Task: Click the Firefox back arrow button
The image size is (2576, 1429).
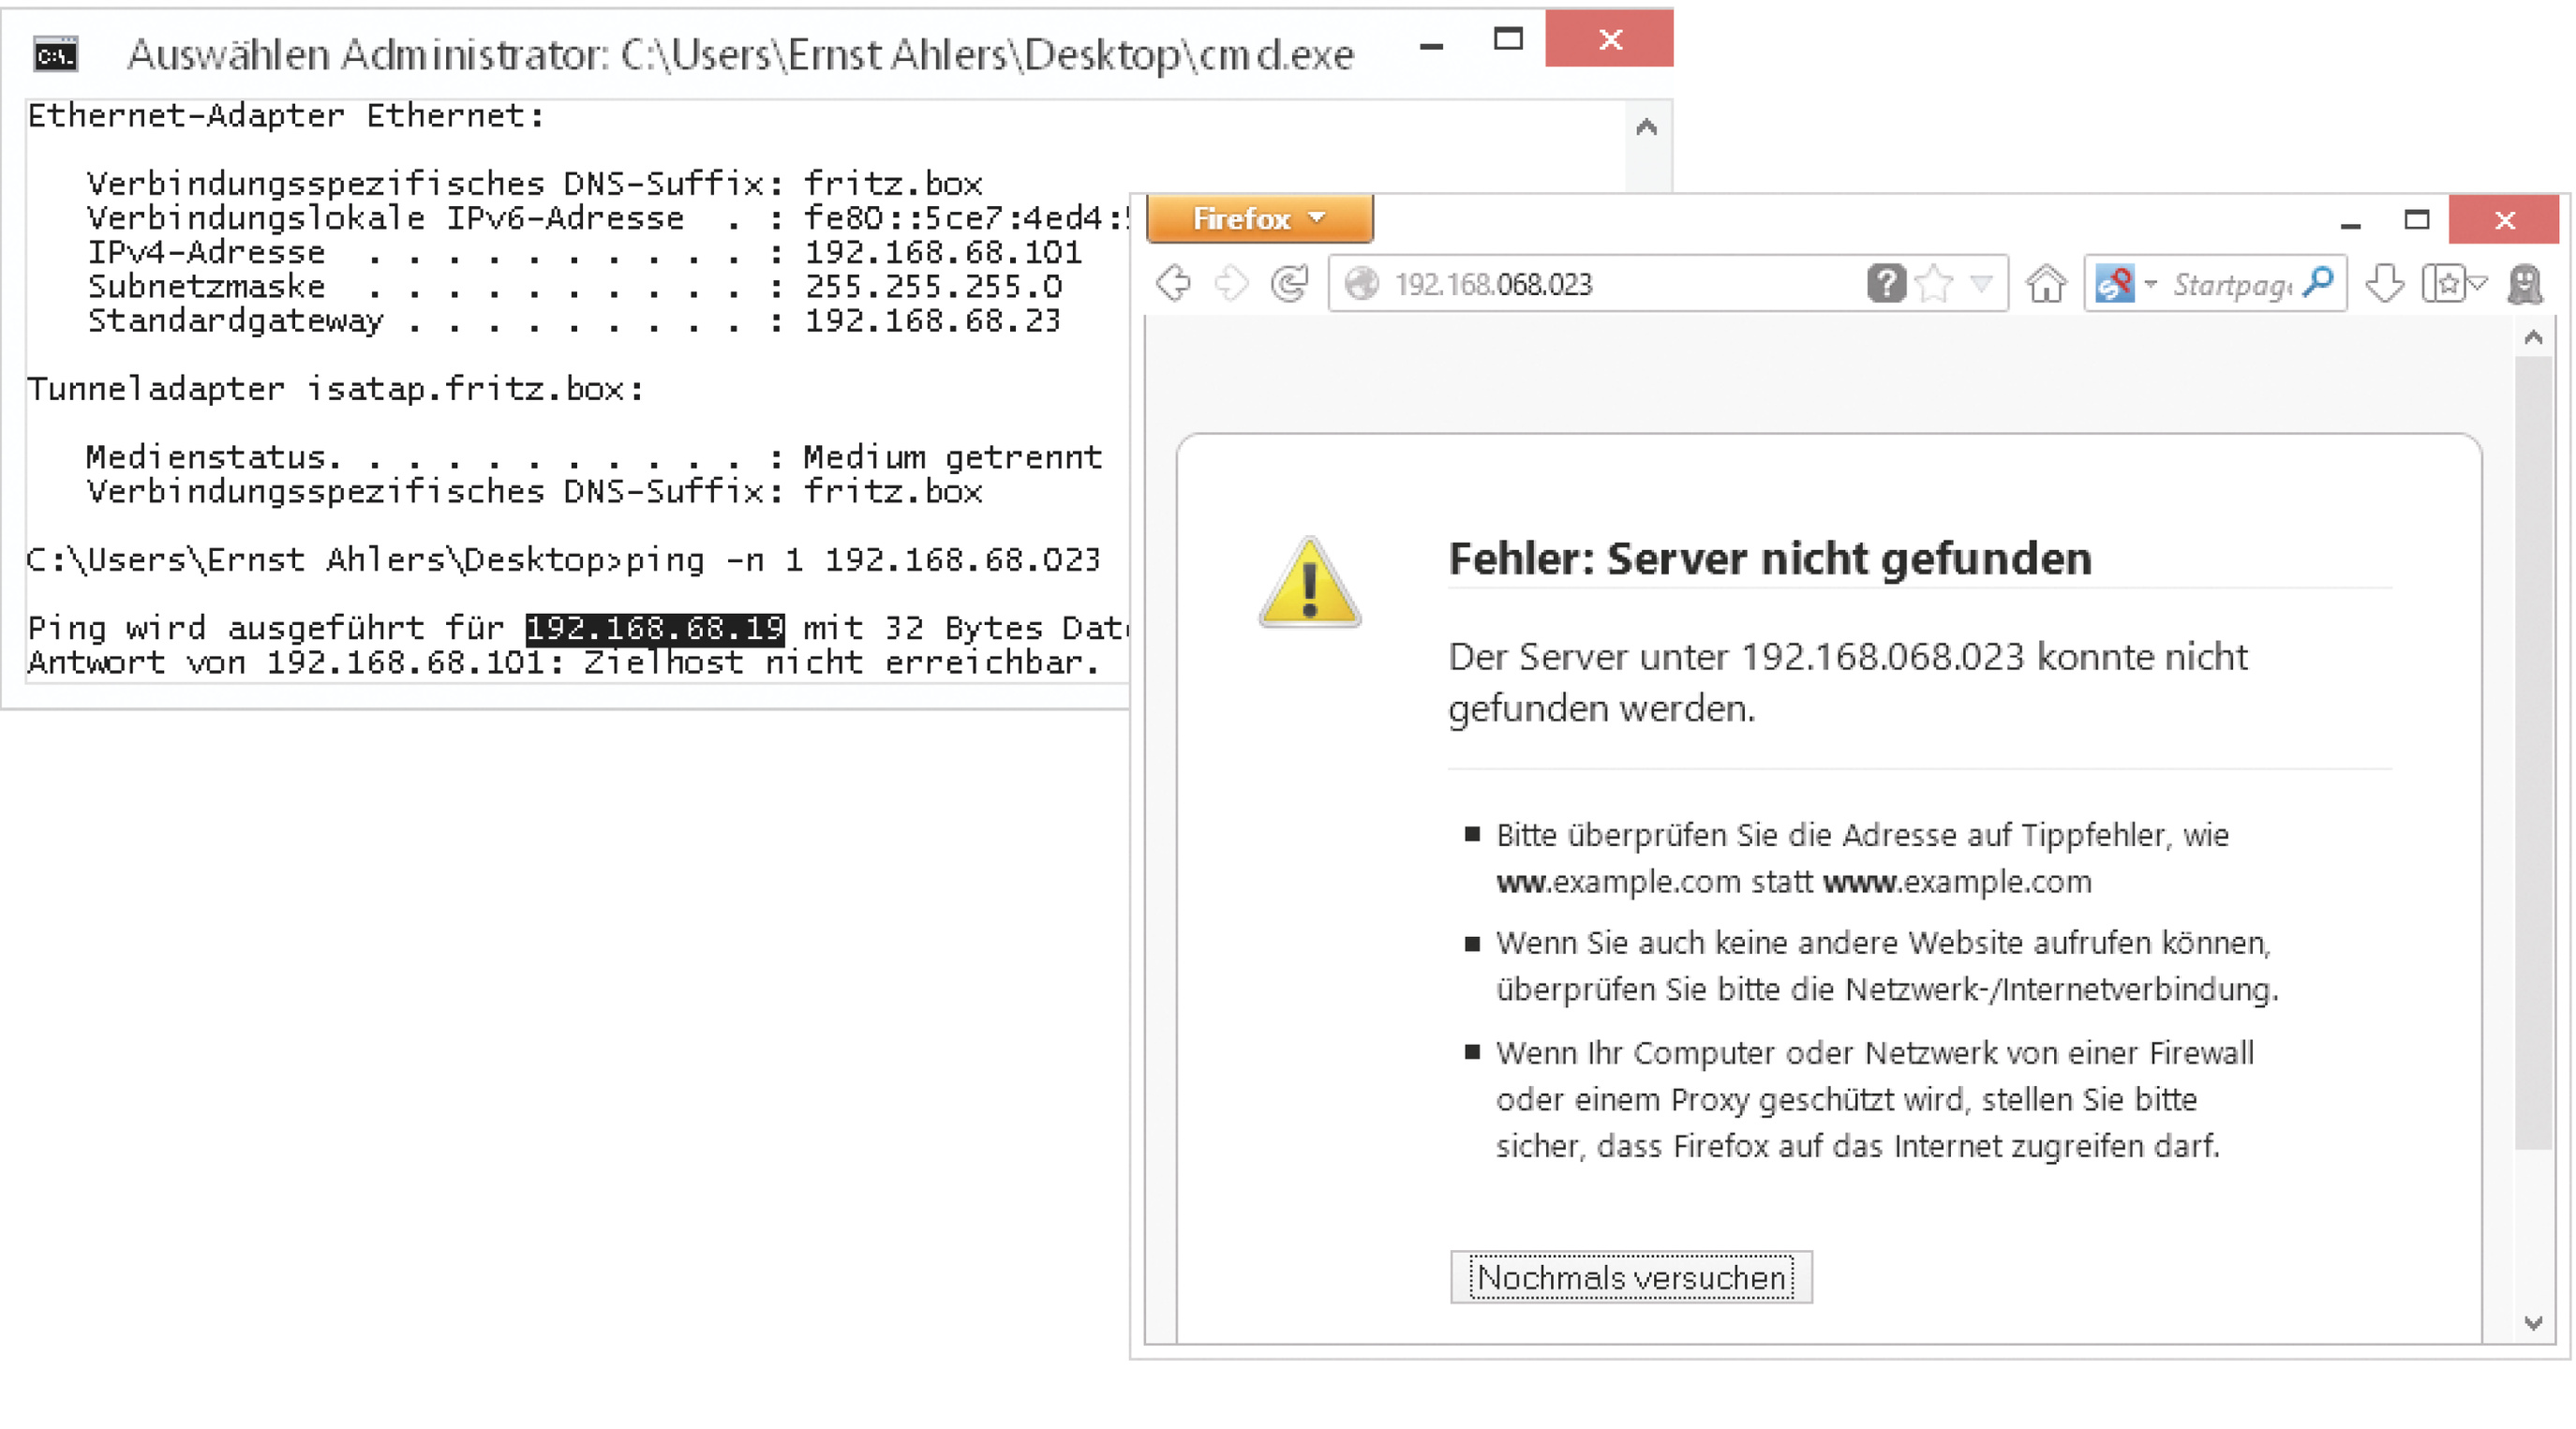Action: tap(1174, 284)
